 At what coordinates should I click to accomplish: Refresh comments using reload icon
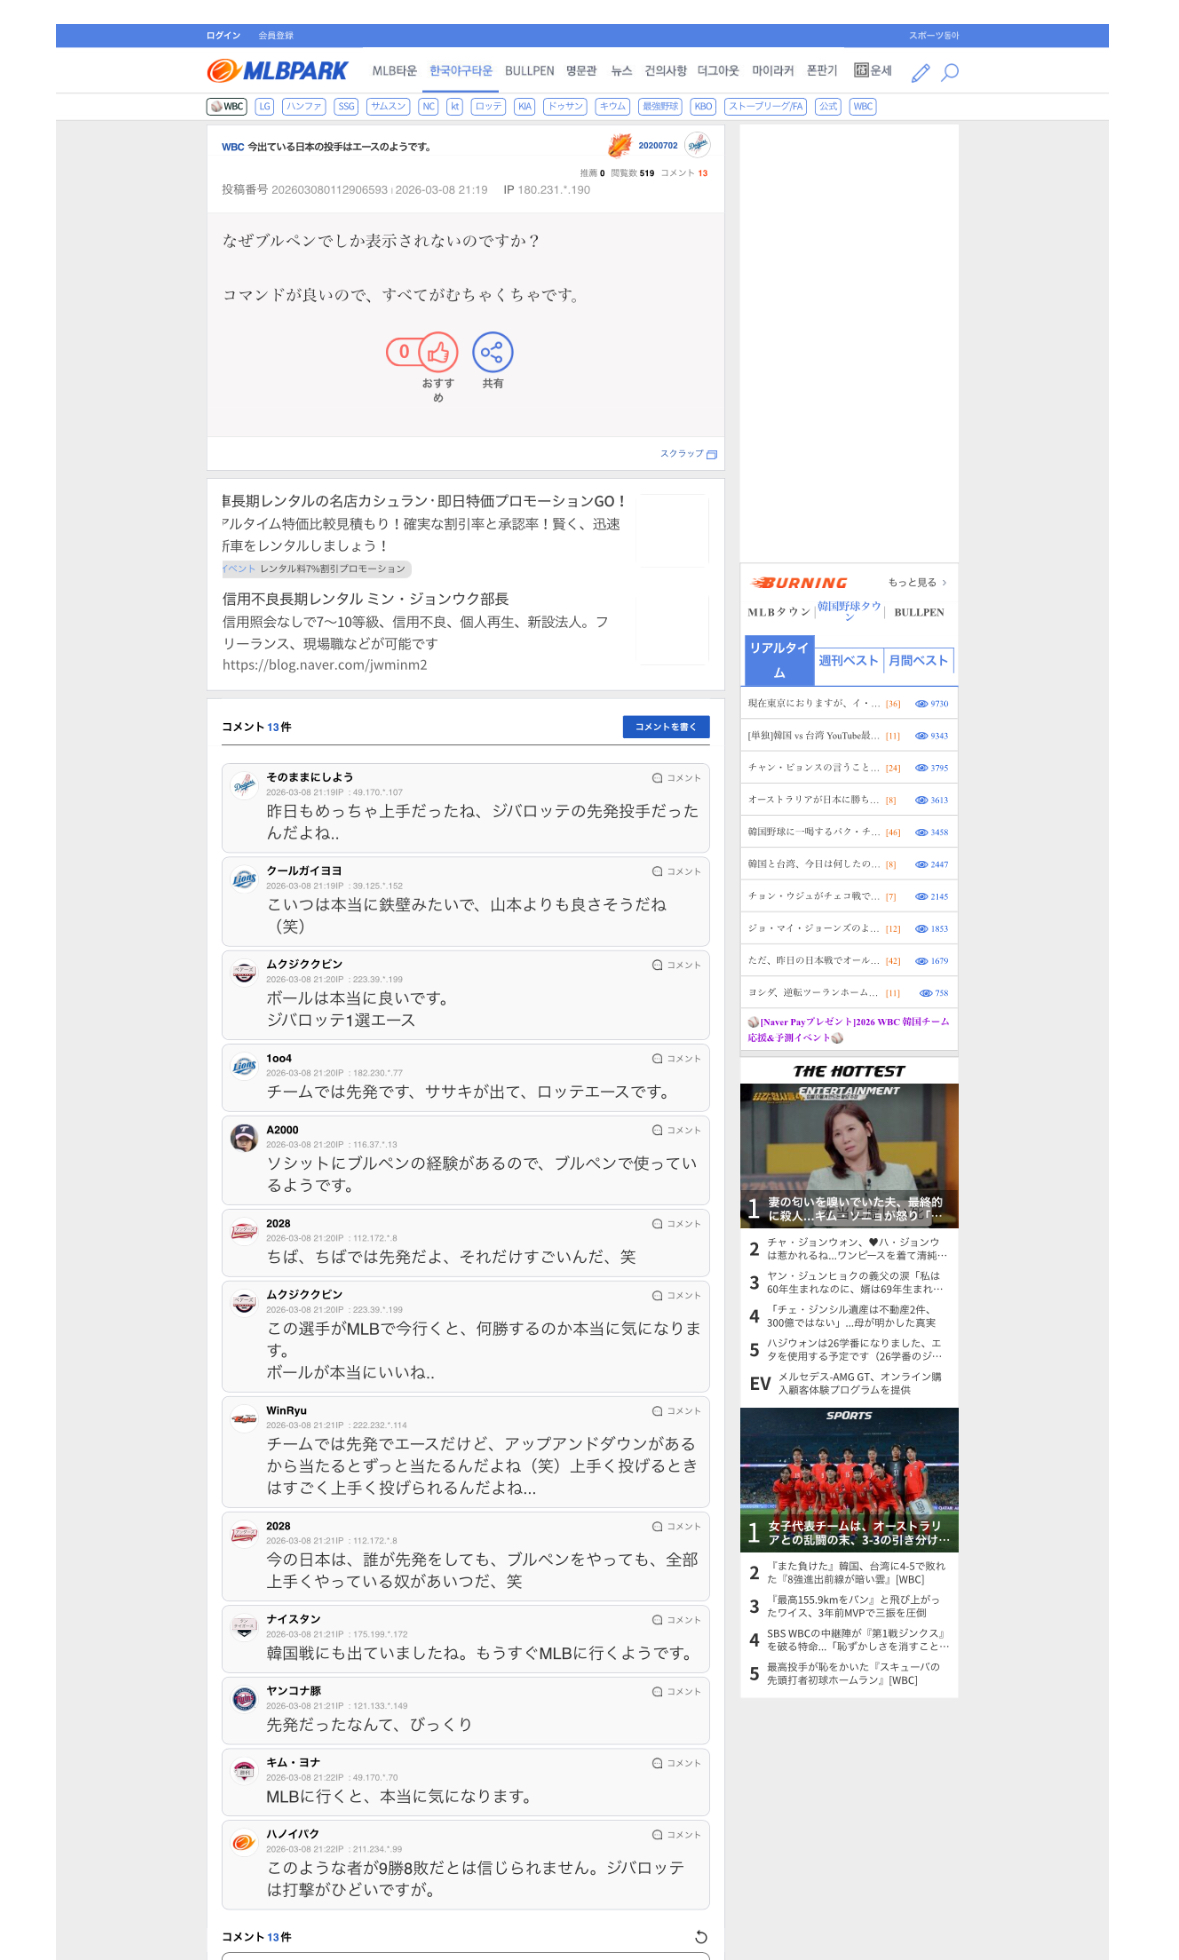click(x=701, y=1937)
